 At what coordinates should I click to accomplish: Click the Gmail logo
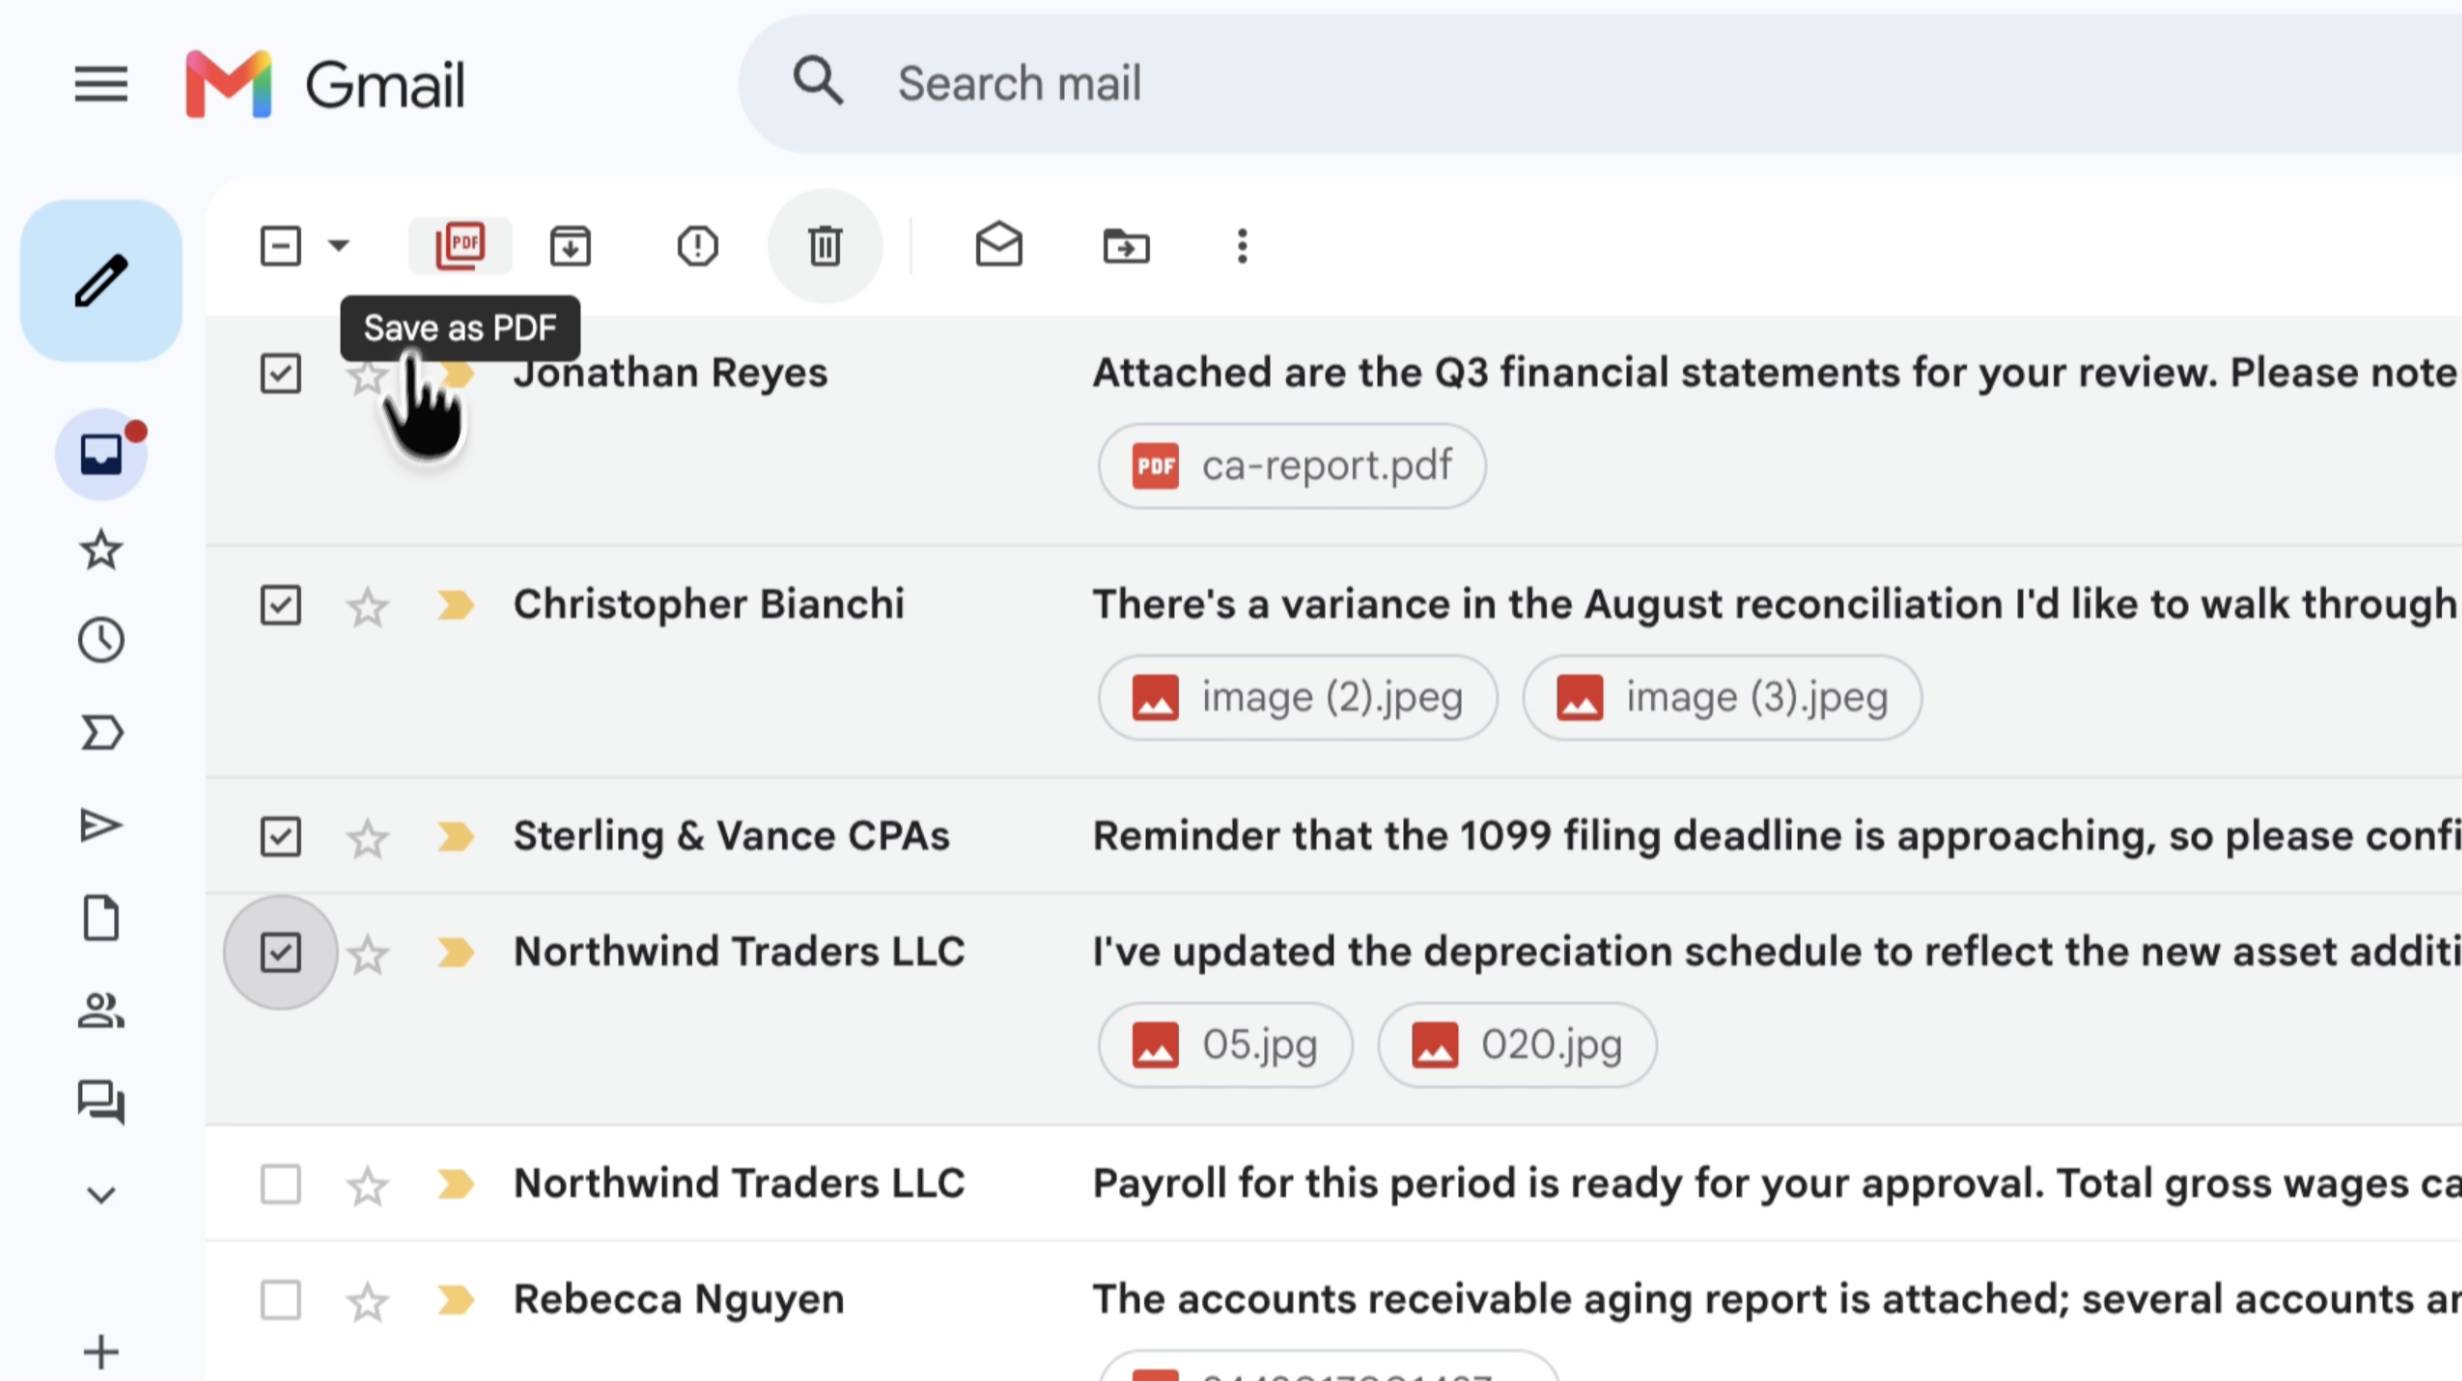[326, 84]
